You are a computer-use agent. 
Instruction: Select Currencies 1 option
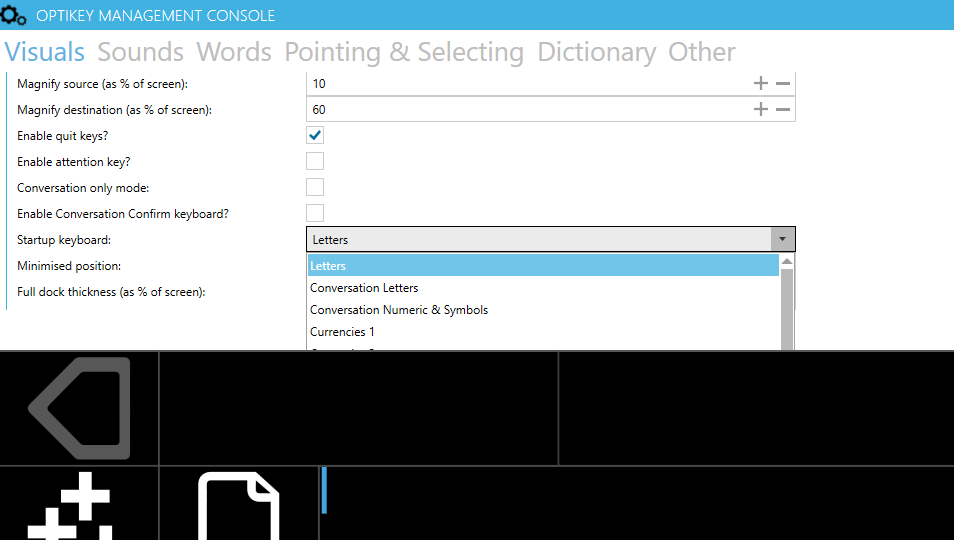[x=543, y=331]
